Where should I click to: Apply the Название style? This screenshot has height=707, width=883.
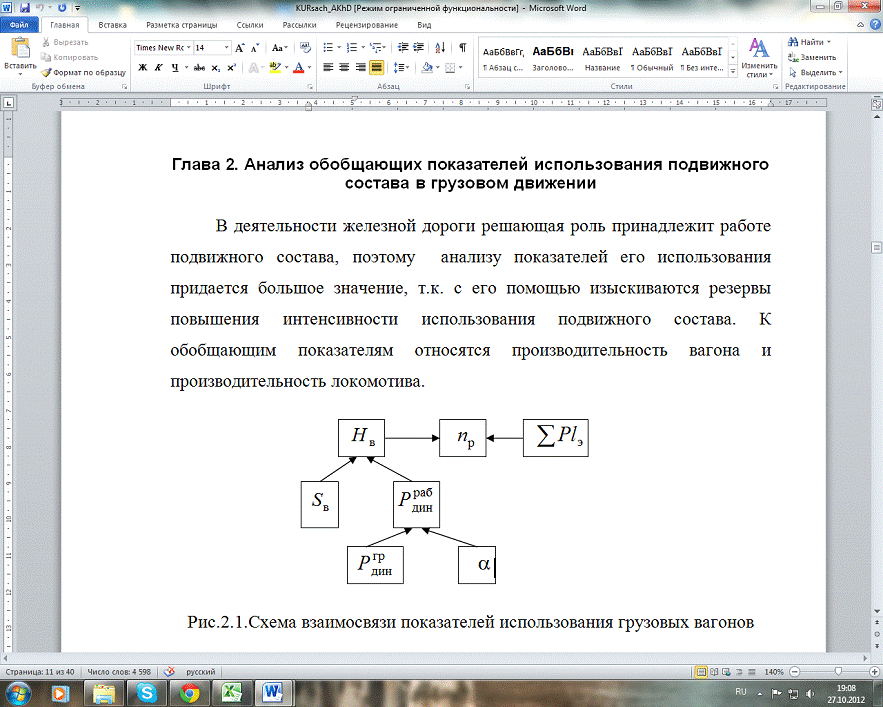pos(602,58)
